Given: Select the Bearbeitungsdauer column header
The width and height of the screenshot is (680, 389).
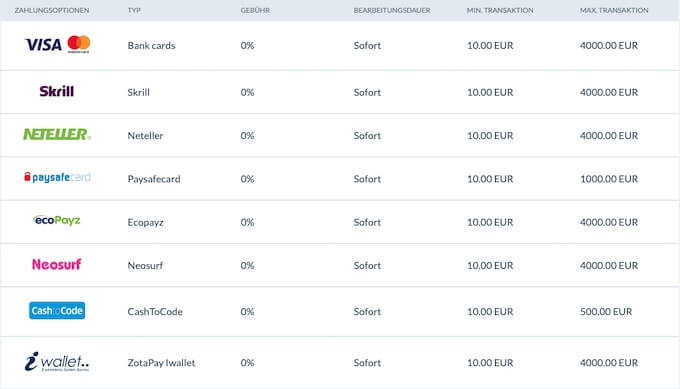Looking at the screenshot, I should click(392, 10).
